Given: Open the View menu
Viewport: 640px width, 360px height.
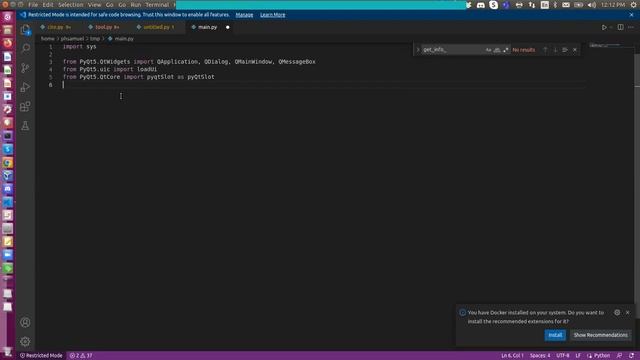Looking at the screenshot, I should click(94, 5).
